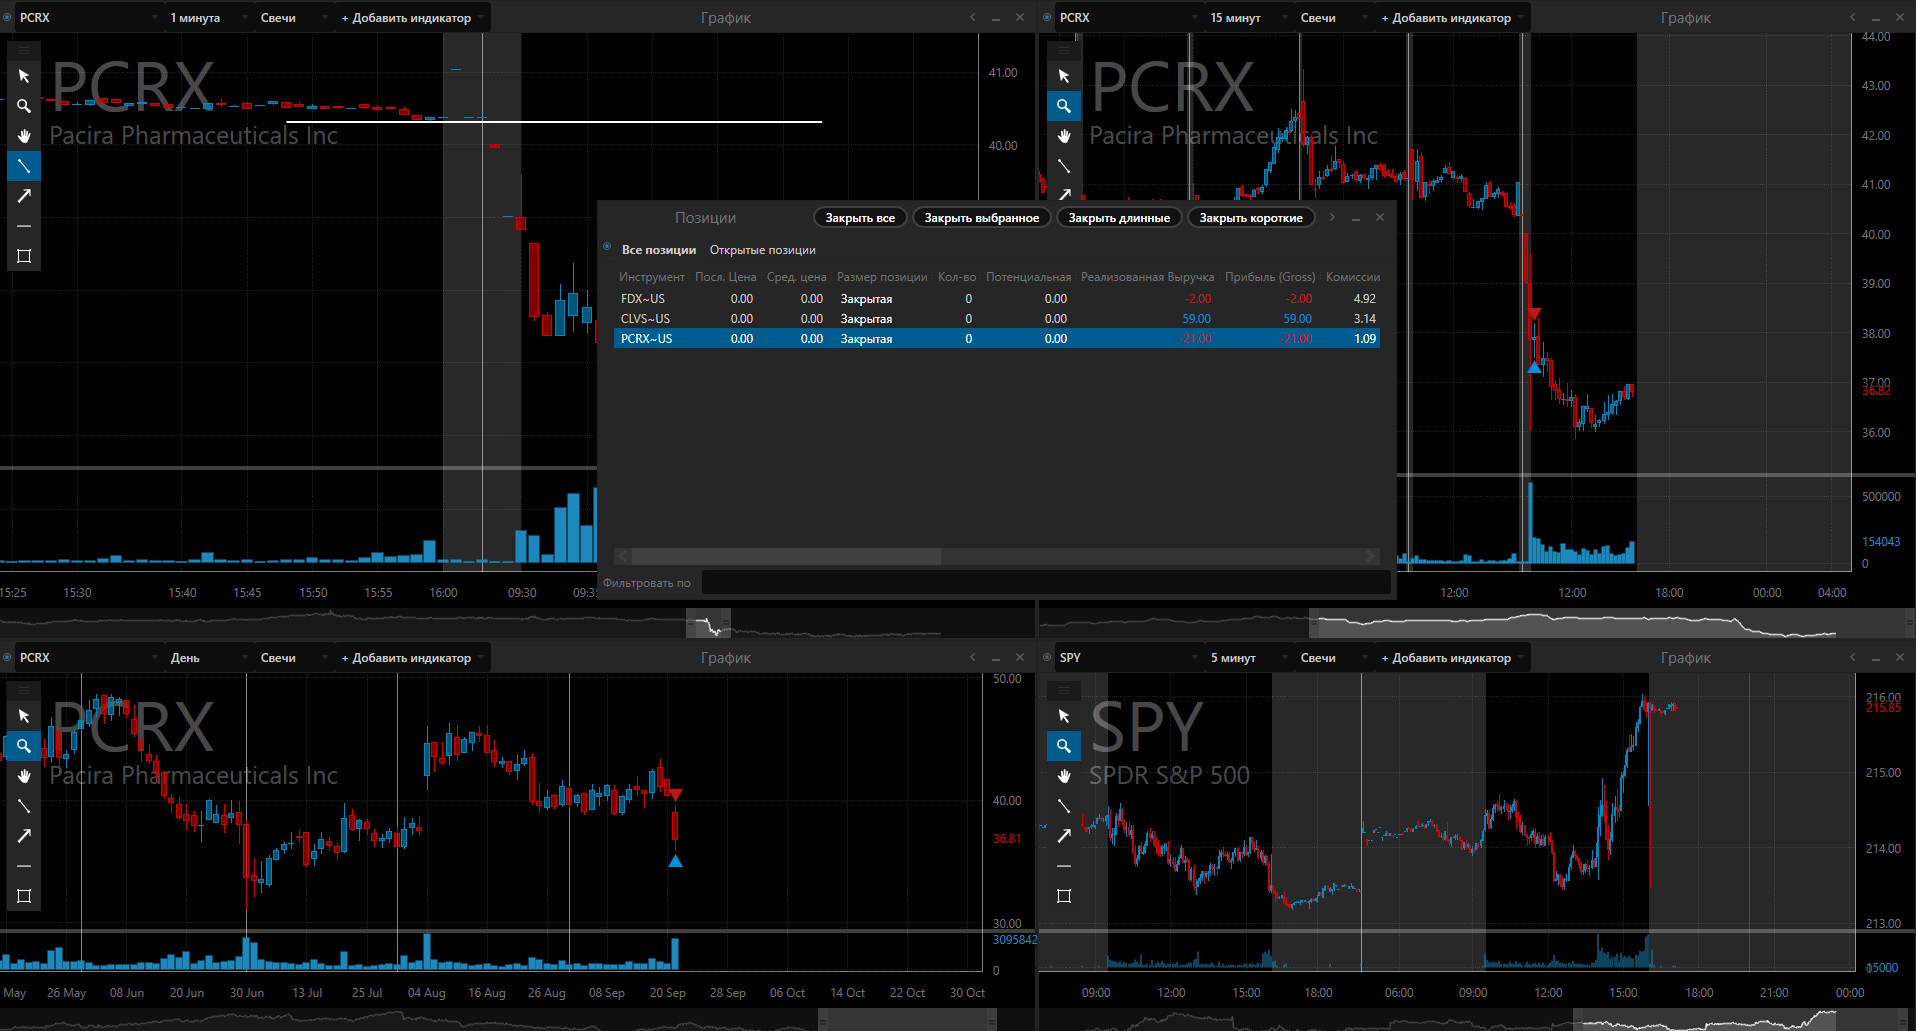Select the arrow drawing tool in PCRX 1-minute chart
The height and width of the screenshot is (1031, 1916).
coord(24,196)
